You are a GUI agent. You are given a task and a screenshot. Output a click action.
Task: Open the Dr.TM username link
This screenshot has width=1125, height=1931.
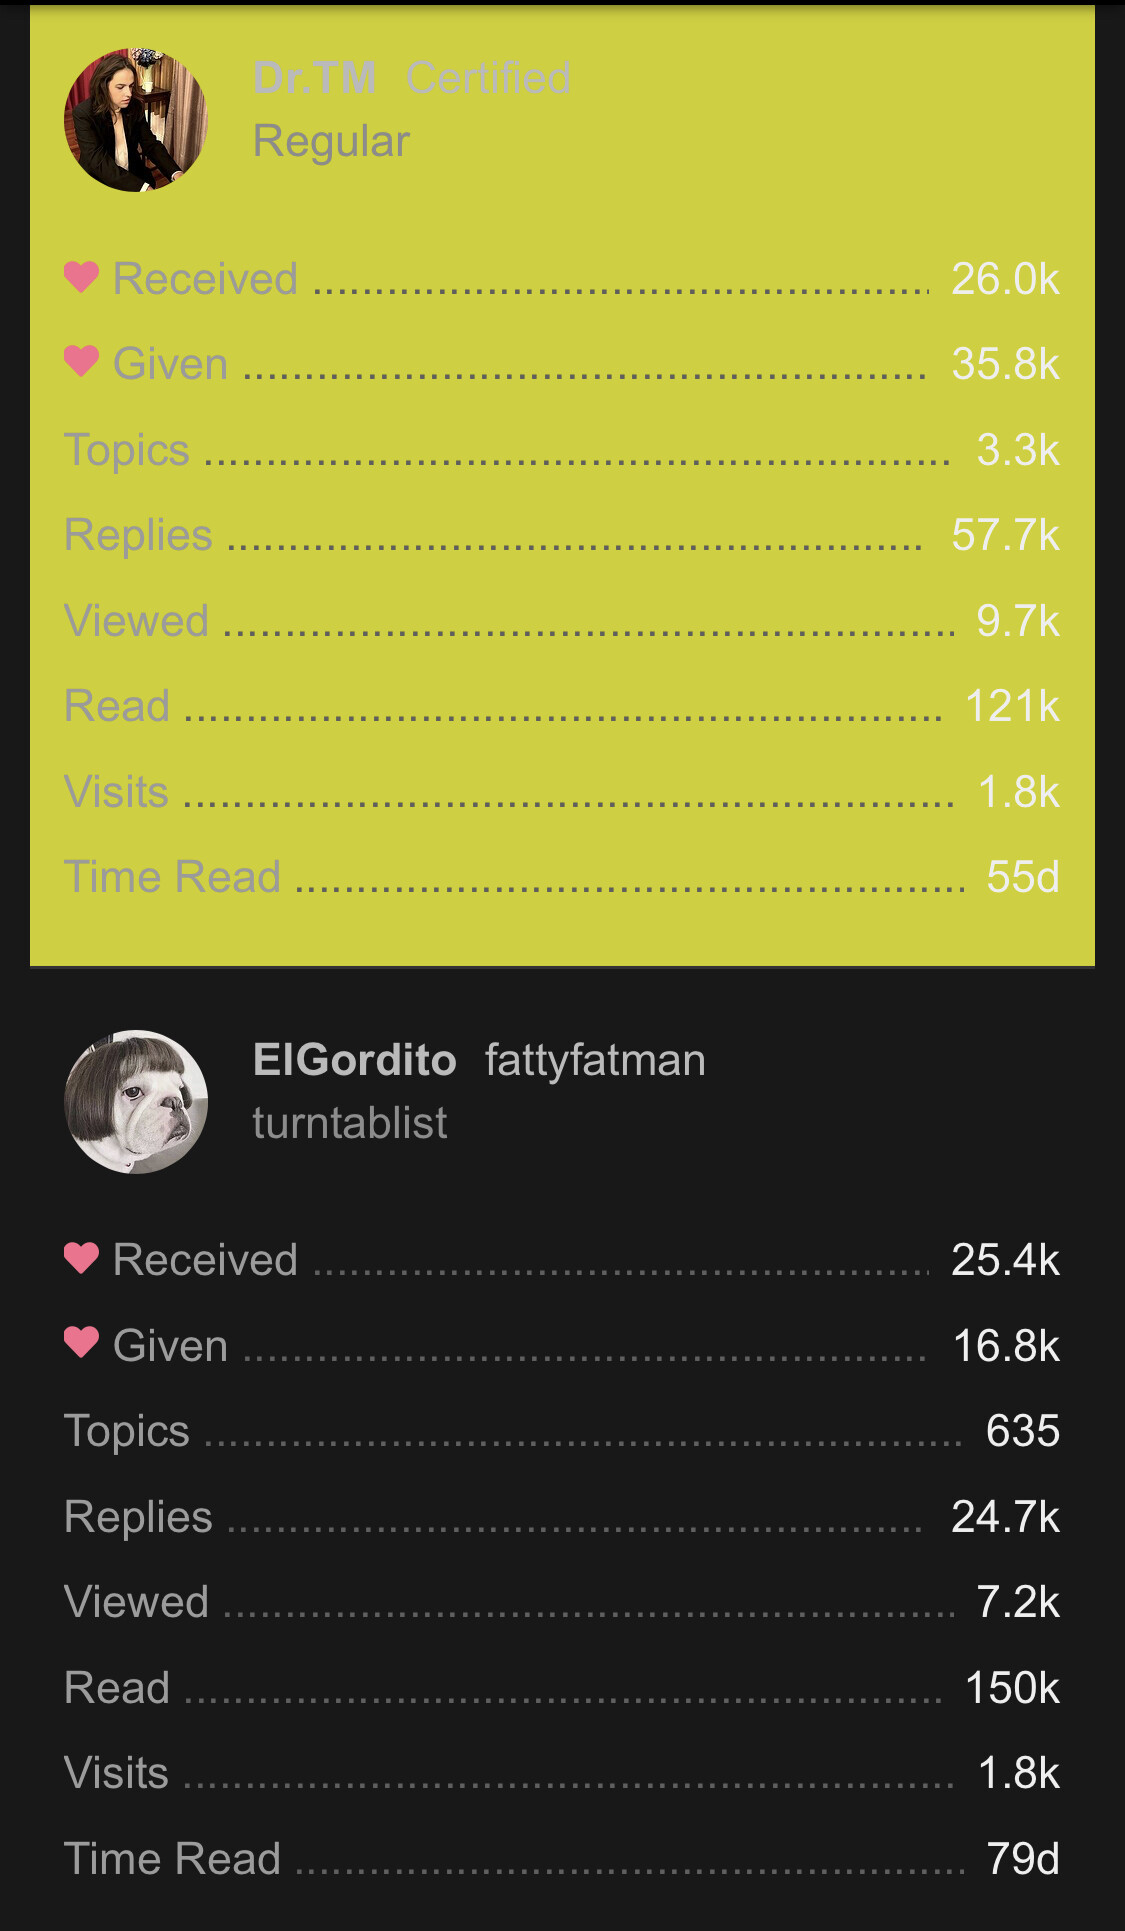coord(315,78)
